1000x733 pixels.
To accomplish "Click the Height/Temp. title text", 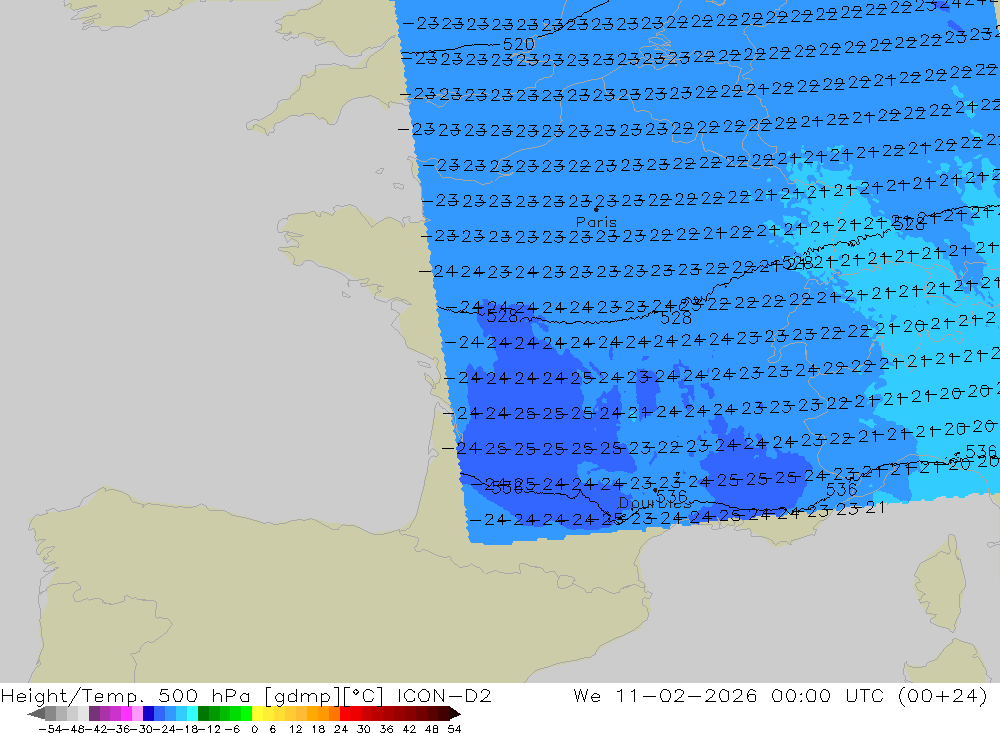I will click(73, 695).
